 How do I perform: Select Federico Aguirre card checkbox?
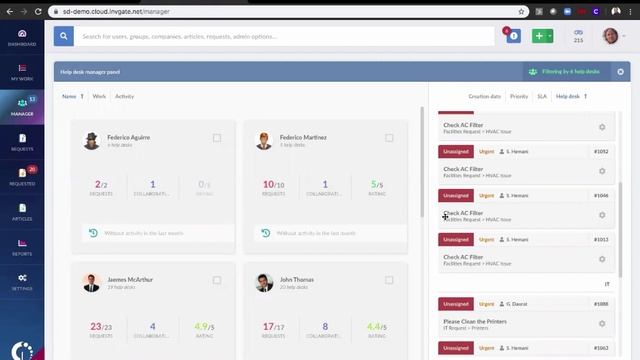click(217, 138)
